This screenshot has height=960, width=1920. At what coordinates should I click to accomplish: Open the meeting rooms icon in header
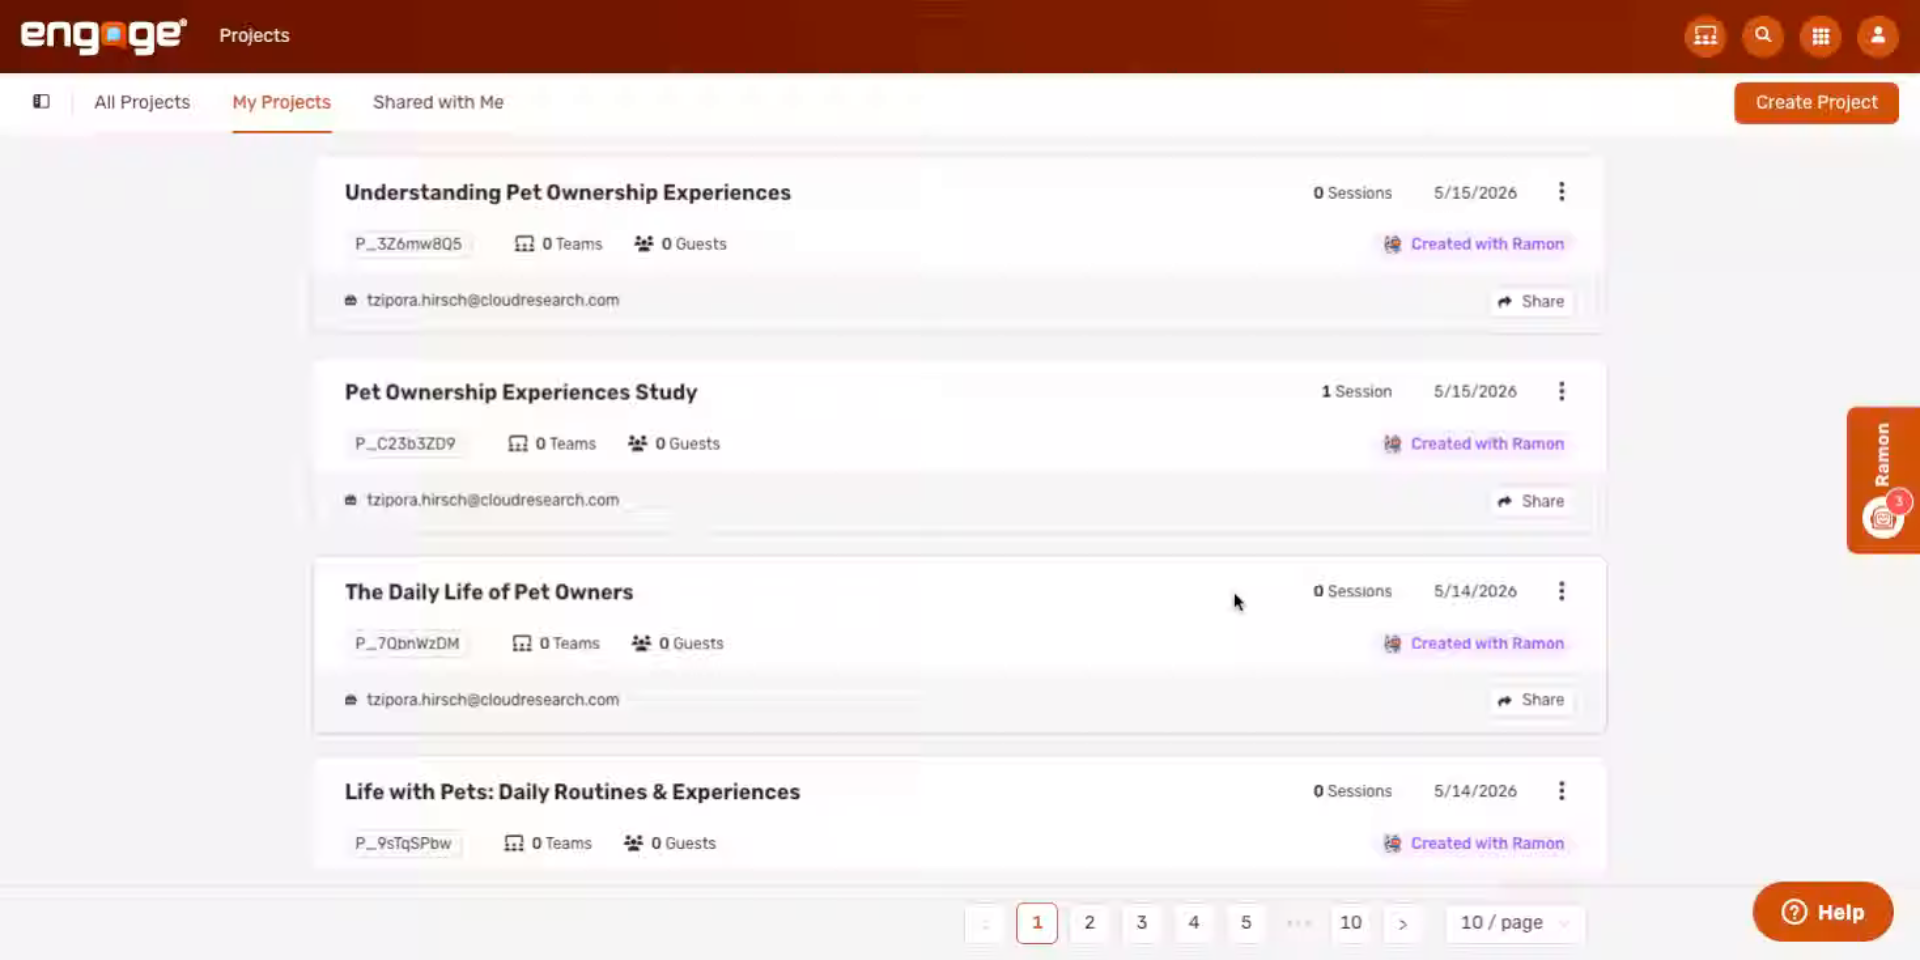pos(1705,36)
